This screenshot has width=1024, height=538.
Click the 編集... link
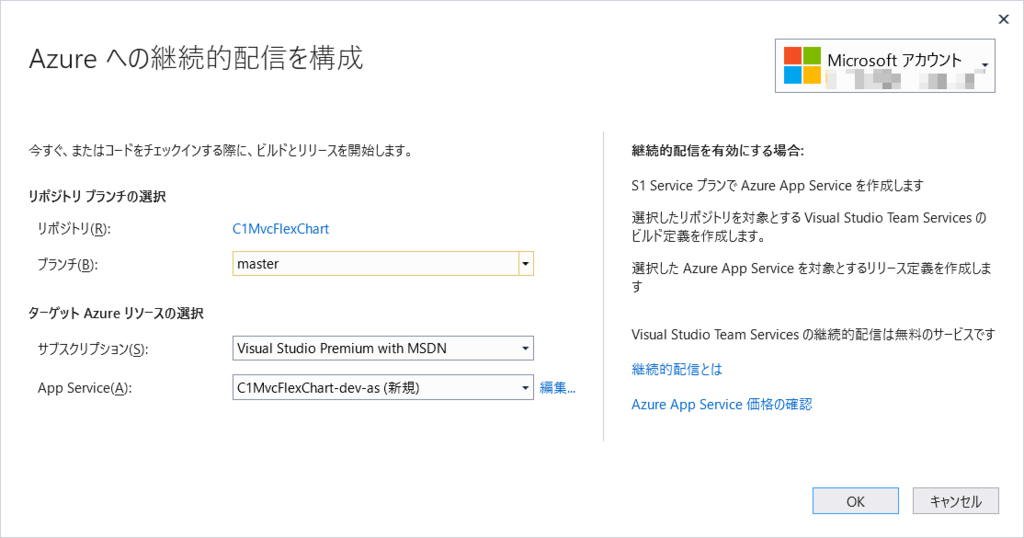click(558, 388)
